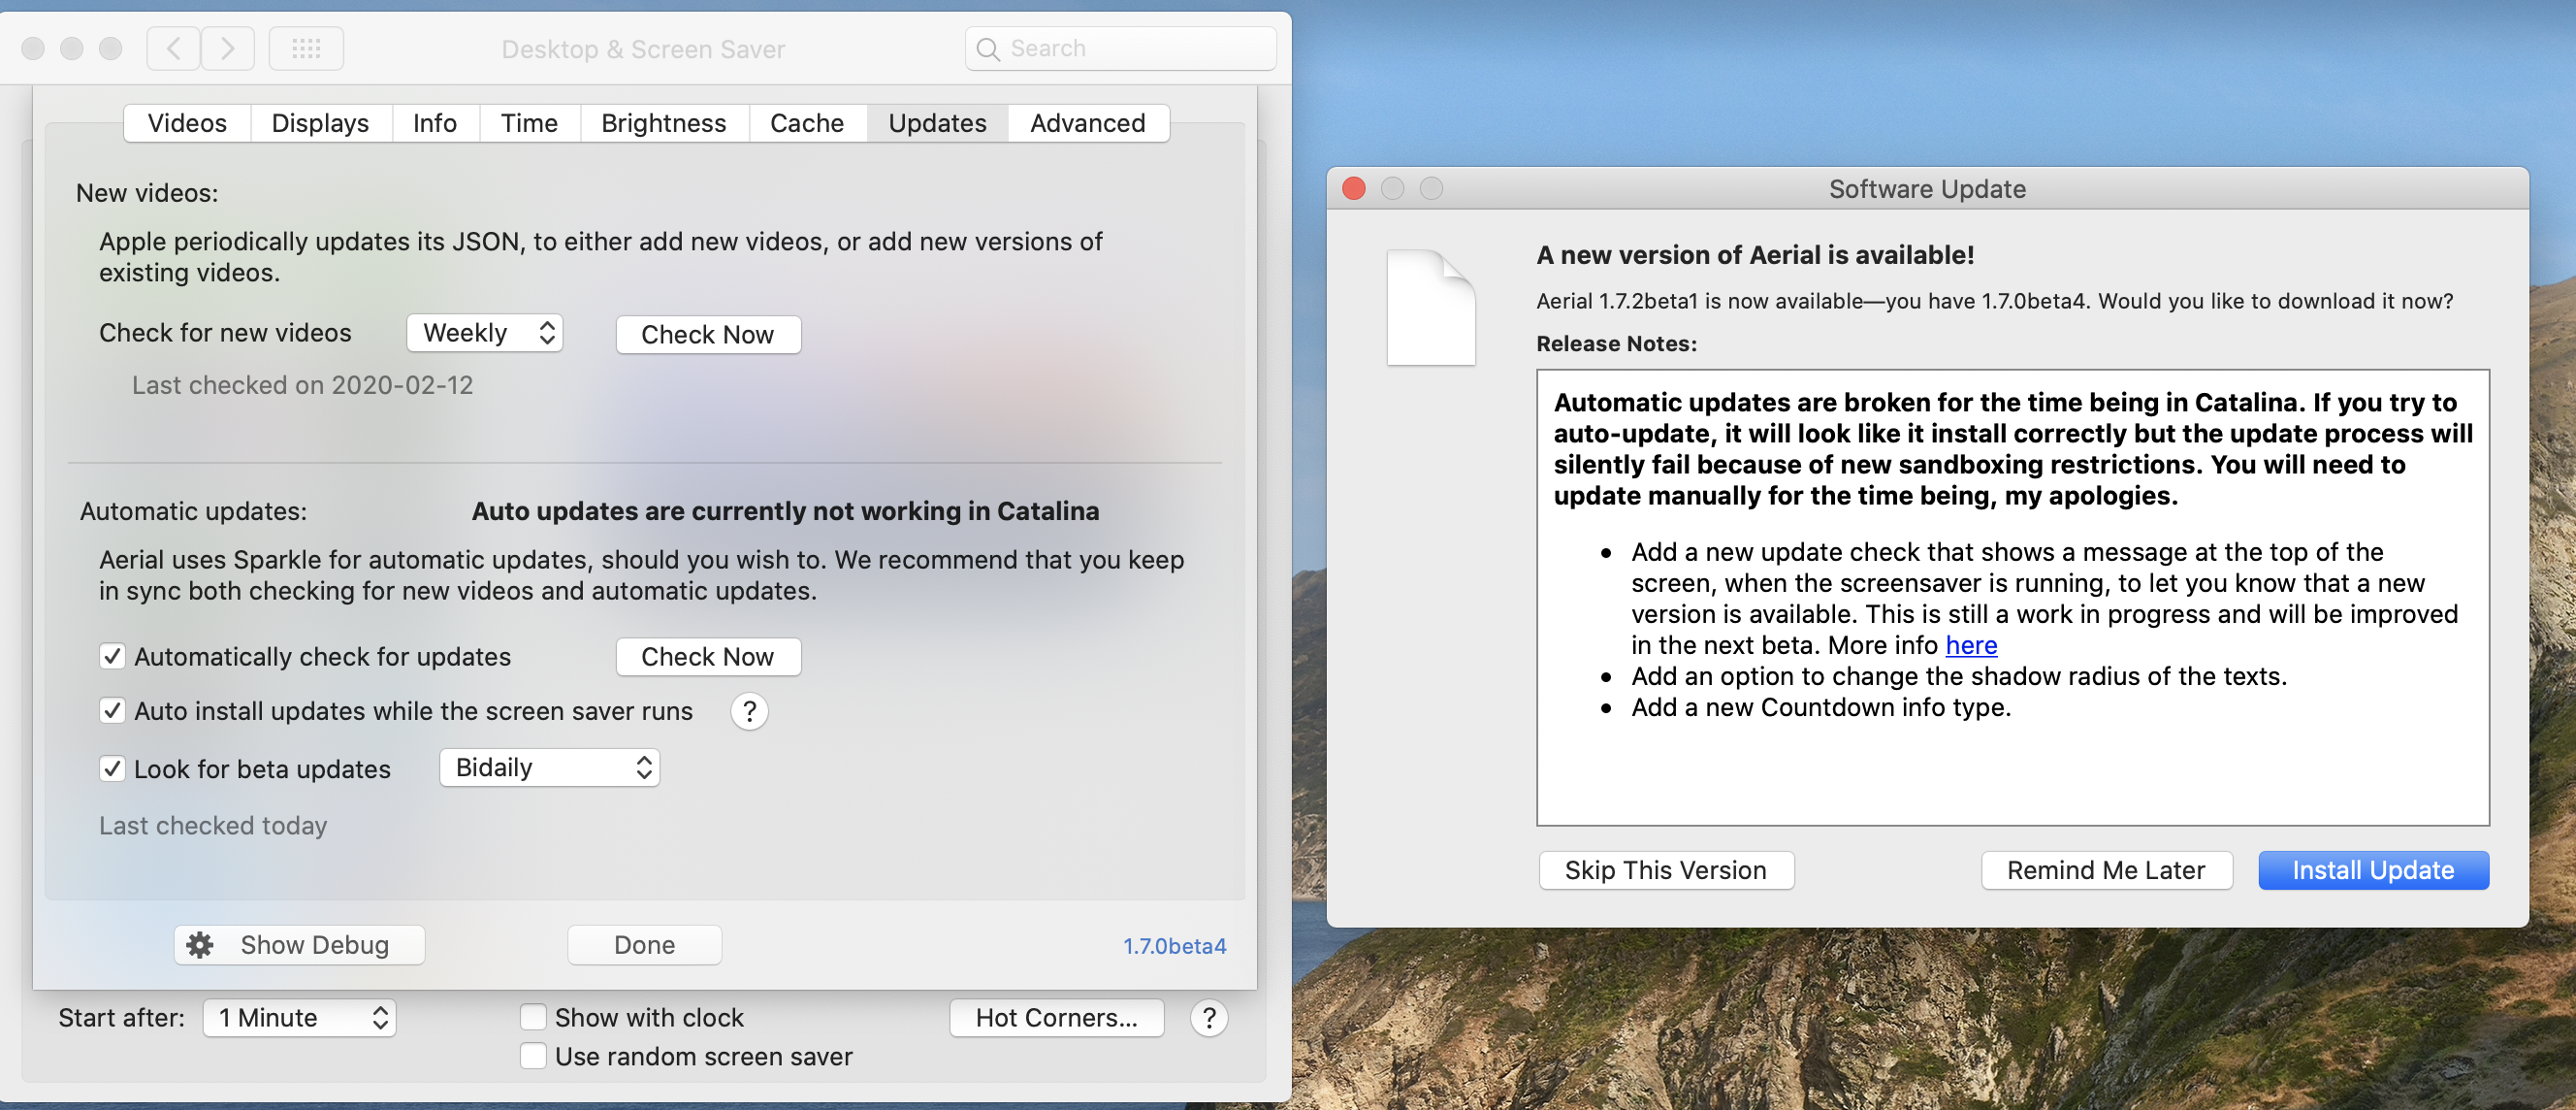Select the Updates tab
2576x1110 pixels.
937,123
